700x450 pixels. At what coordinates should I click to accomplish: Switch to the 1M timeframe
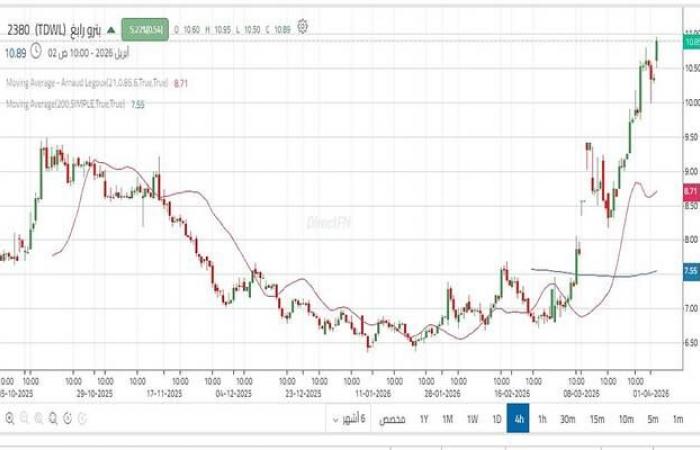[x=448, y=418]
